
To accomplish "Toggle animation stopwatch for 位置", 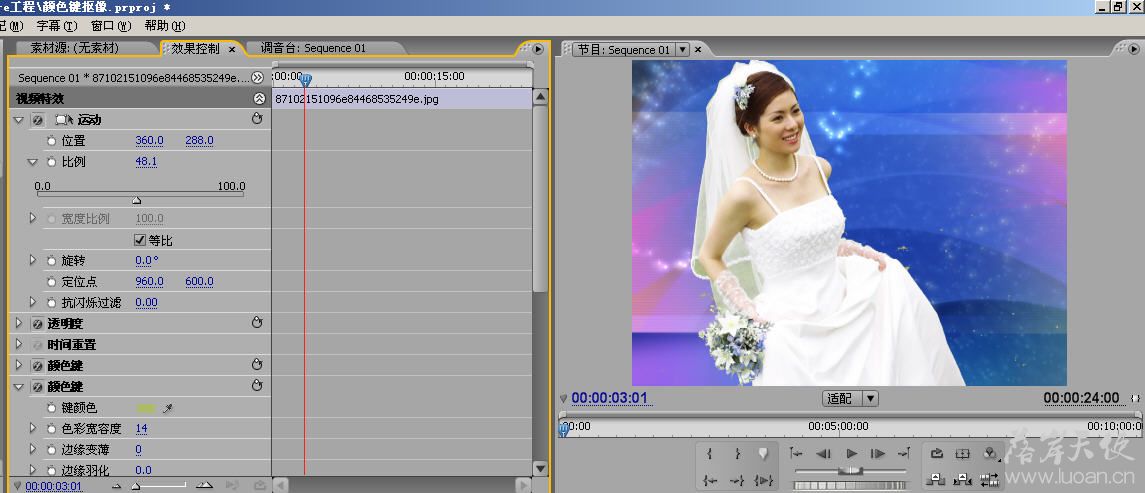I will [x=51, y=140].
